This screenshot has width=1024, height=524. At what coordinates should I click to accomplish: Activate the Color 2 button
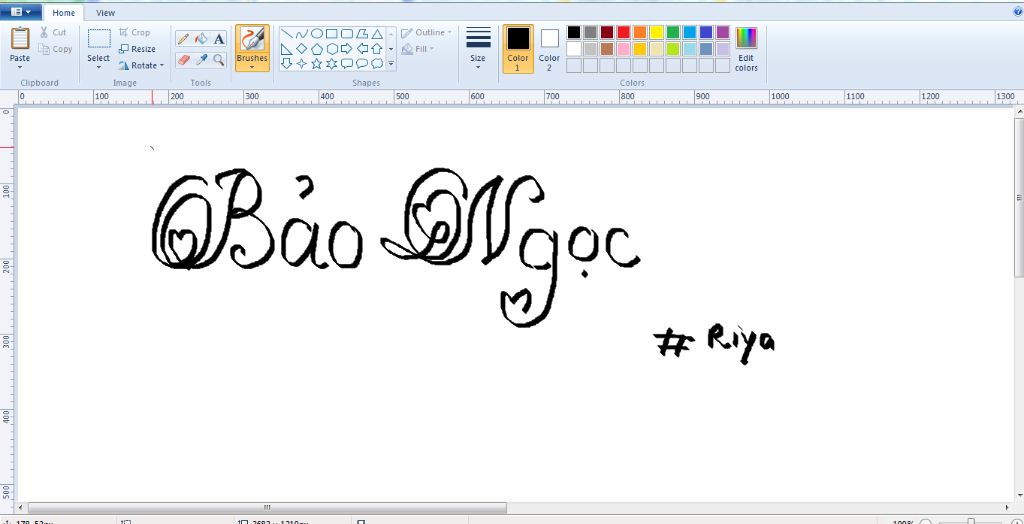(549, 48)
